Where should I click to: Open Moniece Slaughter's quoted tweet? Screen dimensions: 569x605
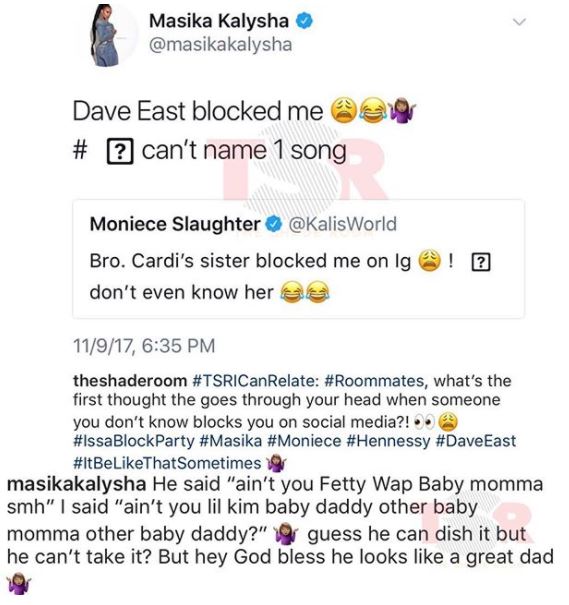coord(298,259)
